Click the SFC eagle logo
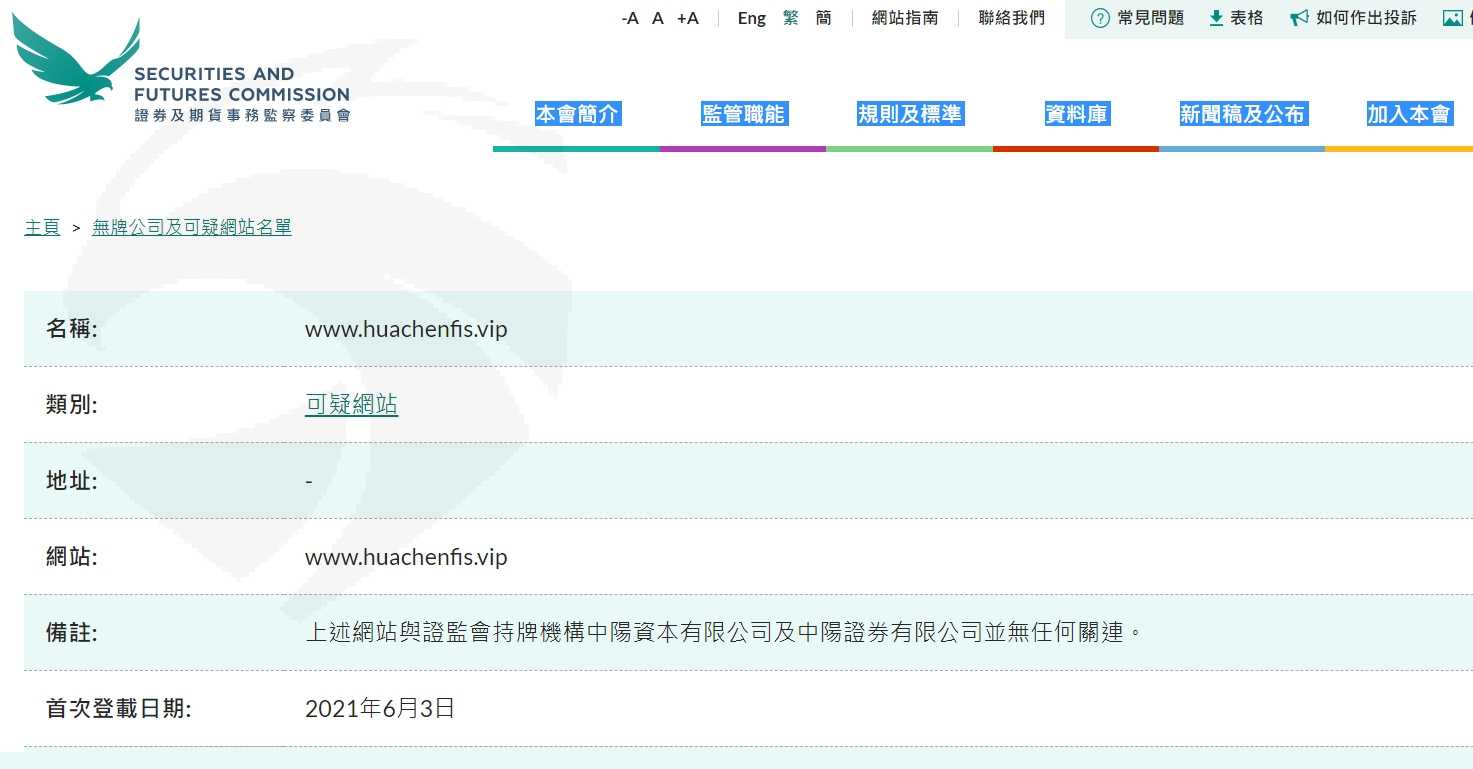The image size is (1473, 769). 76,62
